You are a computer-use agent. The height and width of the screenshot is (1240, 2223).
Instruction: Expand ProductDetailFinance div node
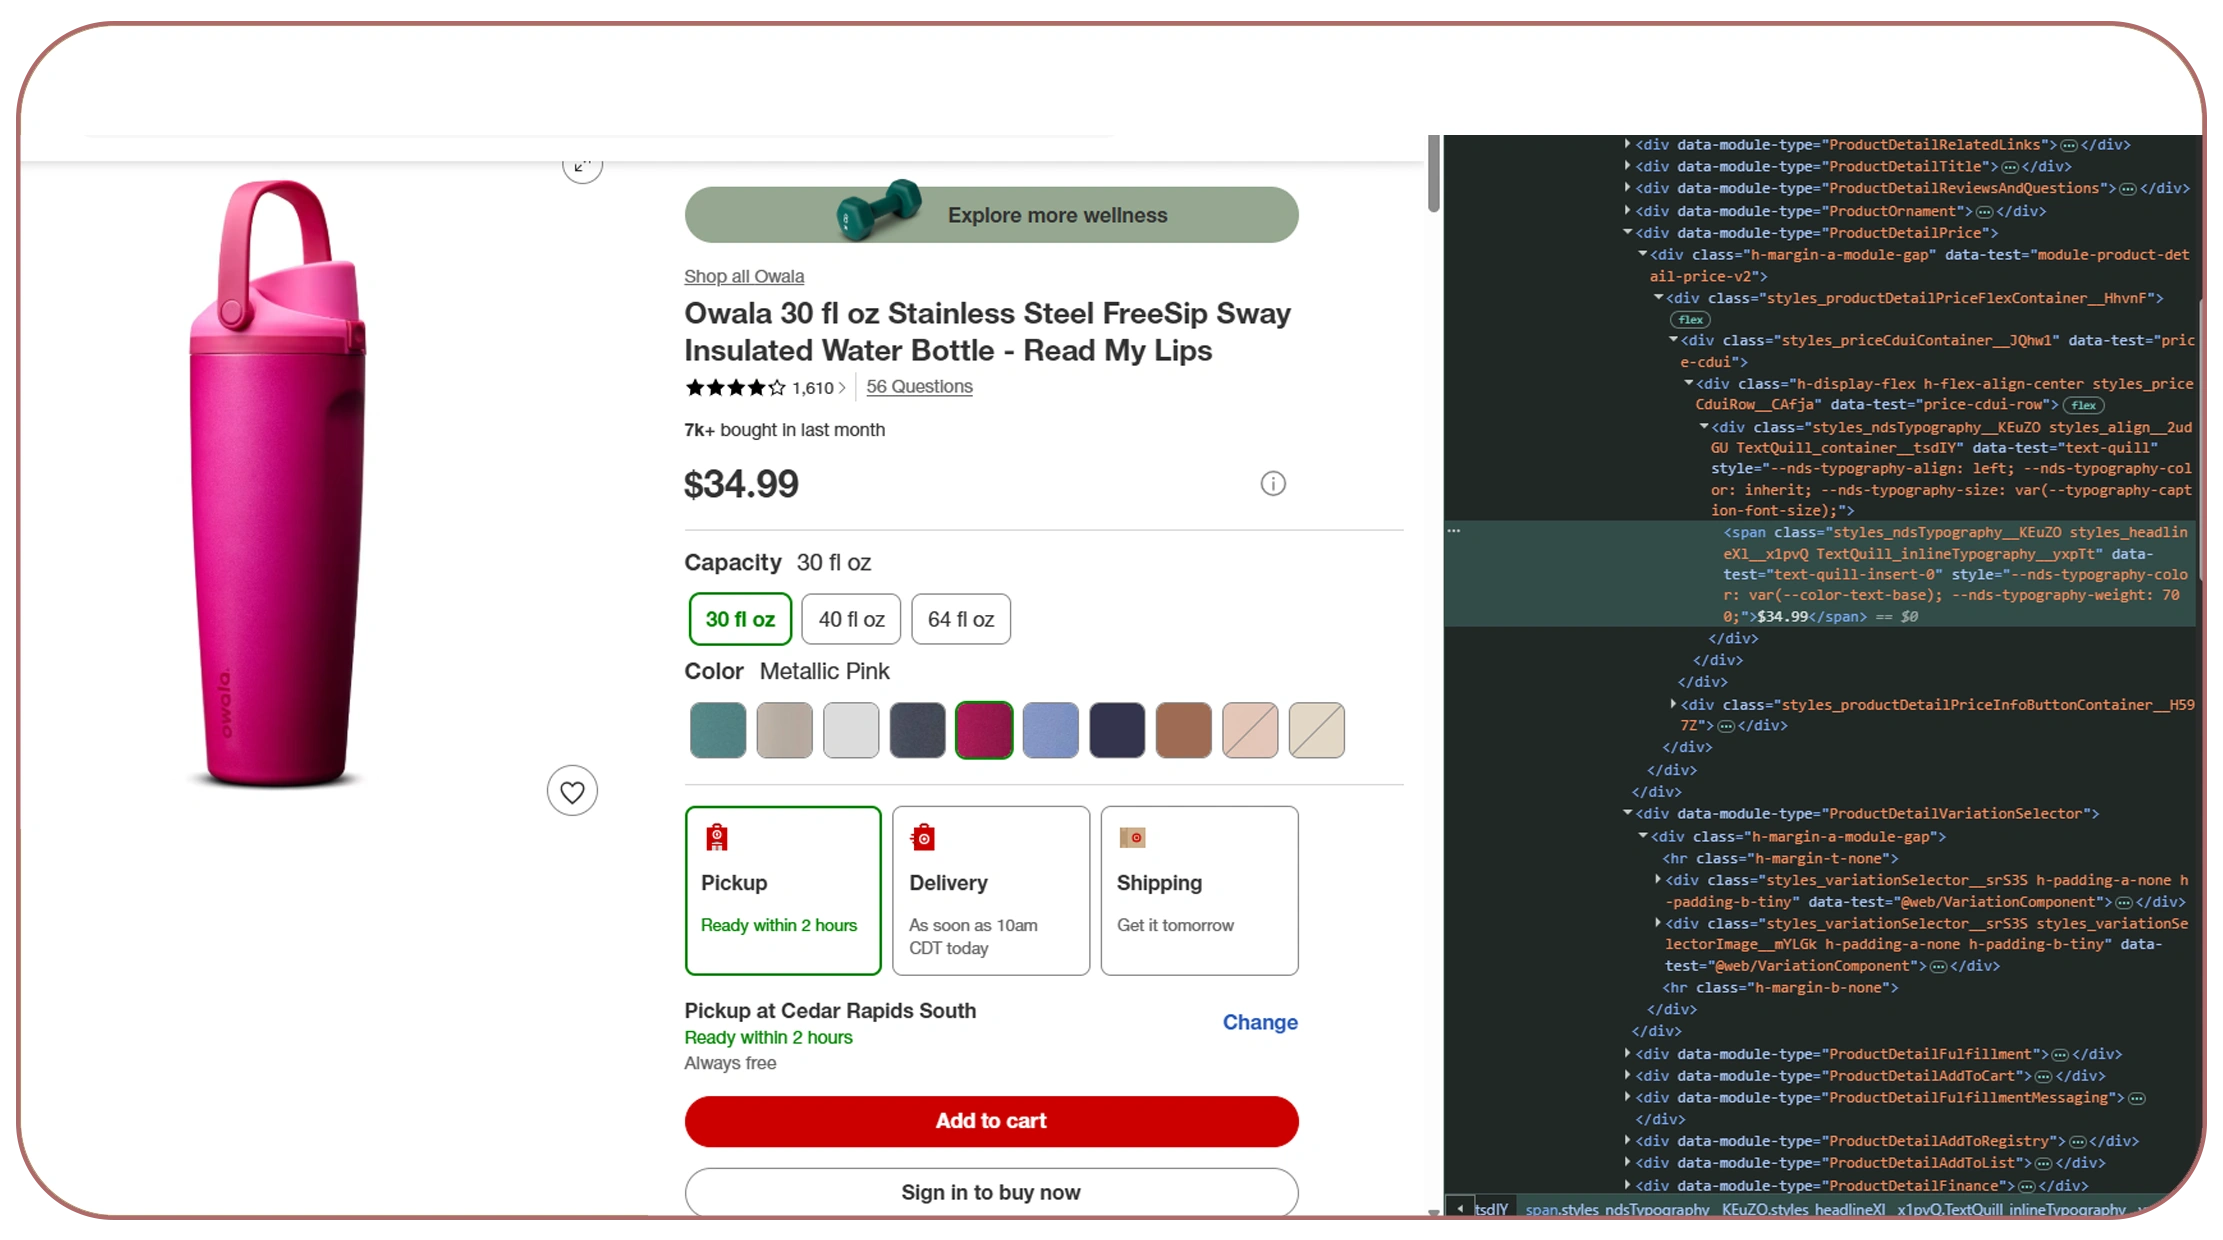coord(1628,1186)
